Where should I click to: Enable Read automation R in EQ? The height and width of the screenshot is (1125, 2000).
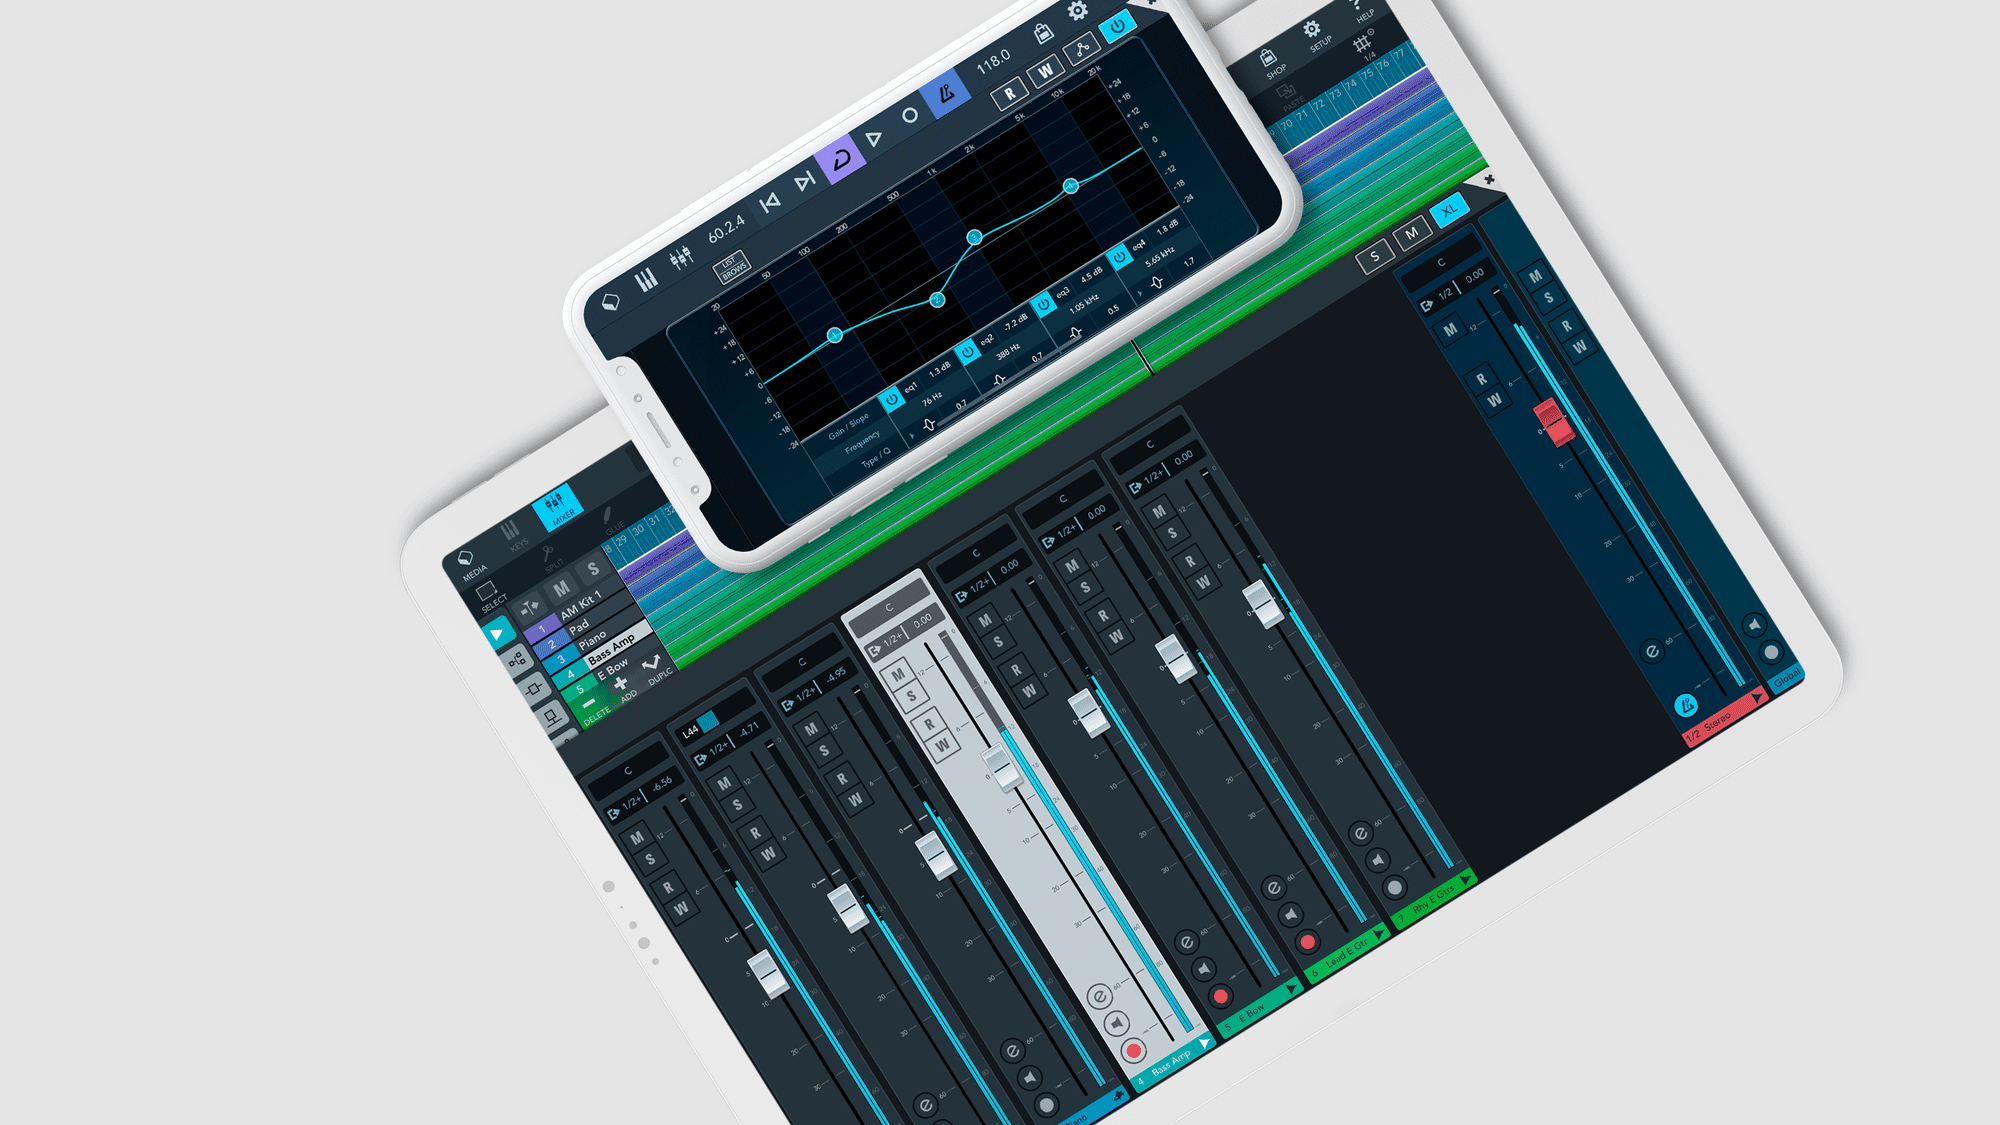pos(1009,93)
